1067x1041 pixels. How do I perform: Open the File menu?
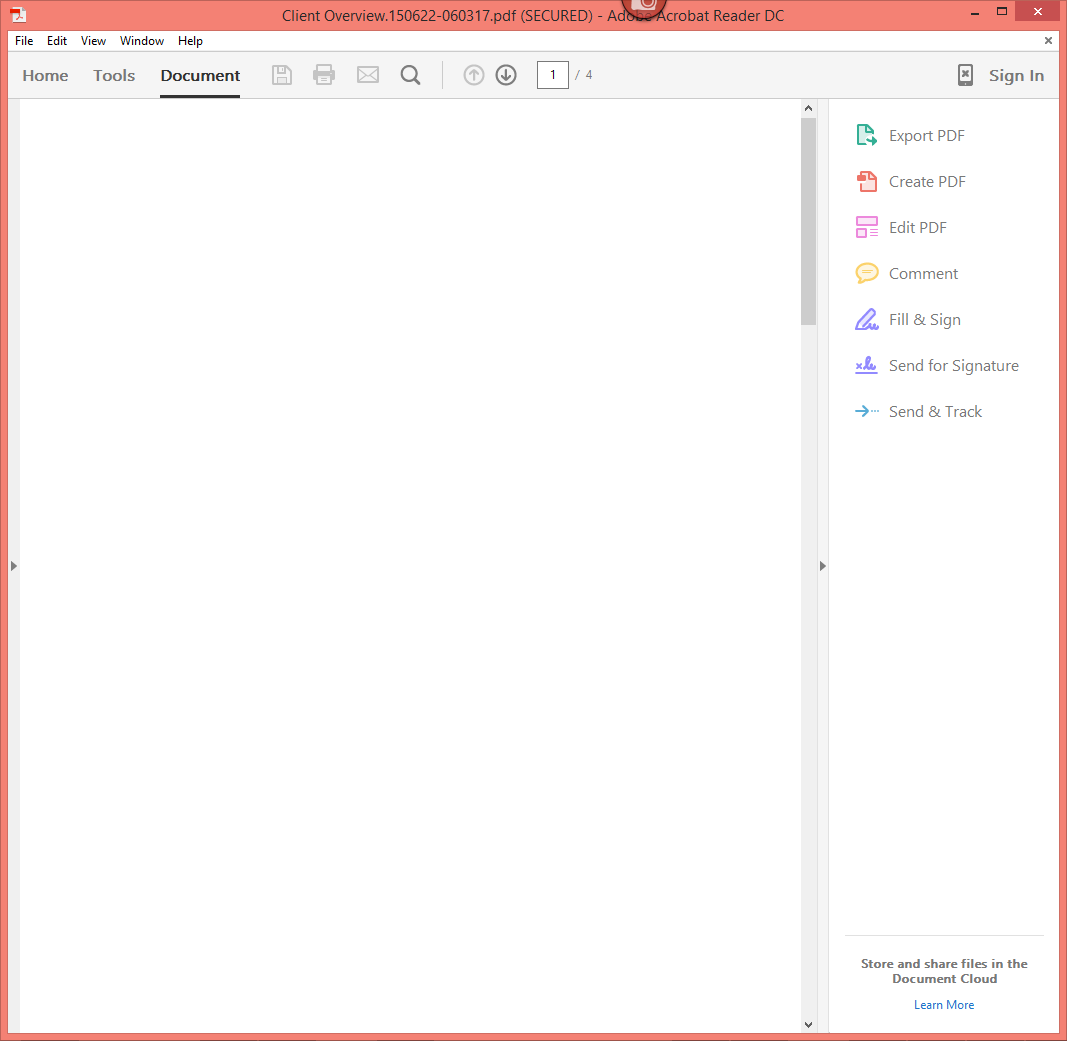(23, 40)
